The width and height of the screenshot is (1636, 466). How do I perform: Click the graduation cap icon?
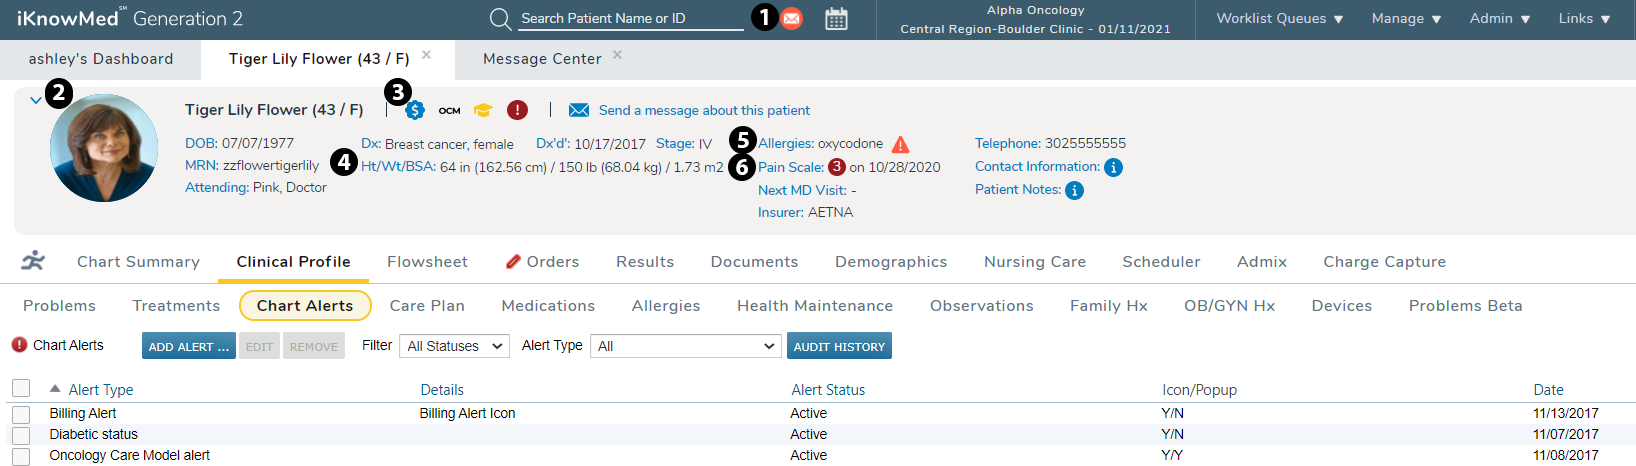pos(483,110)
